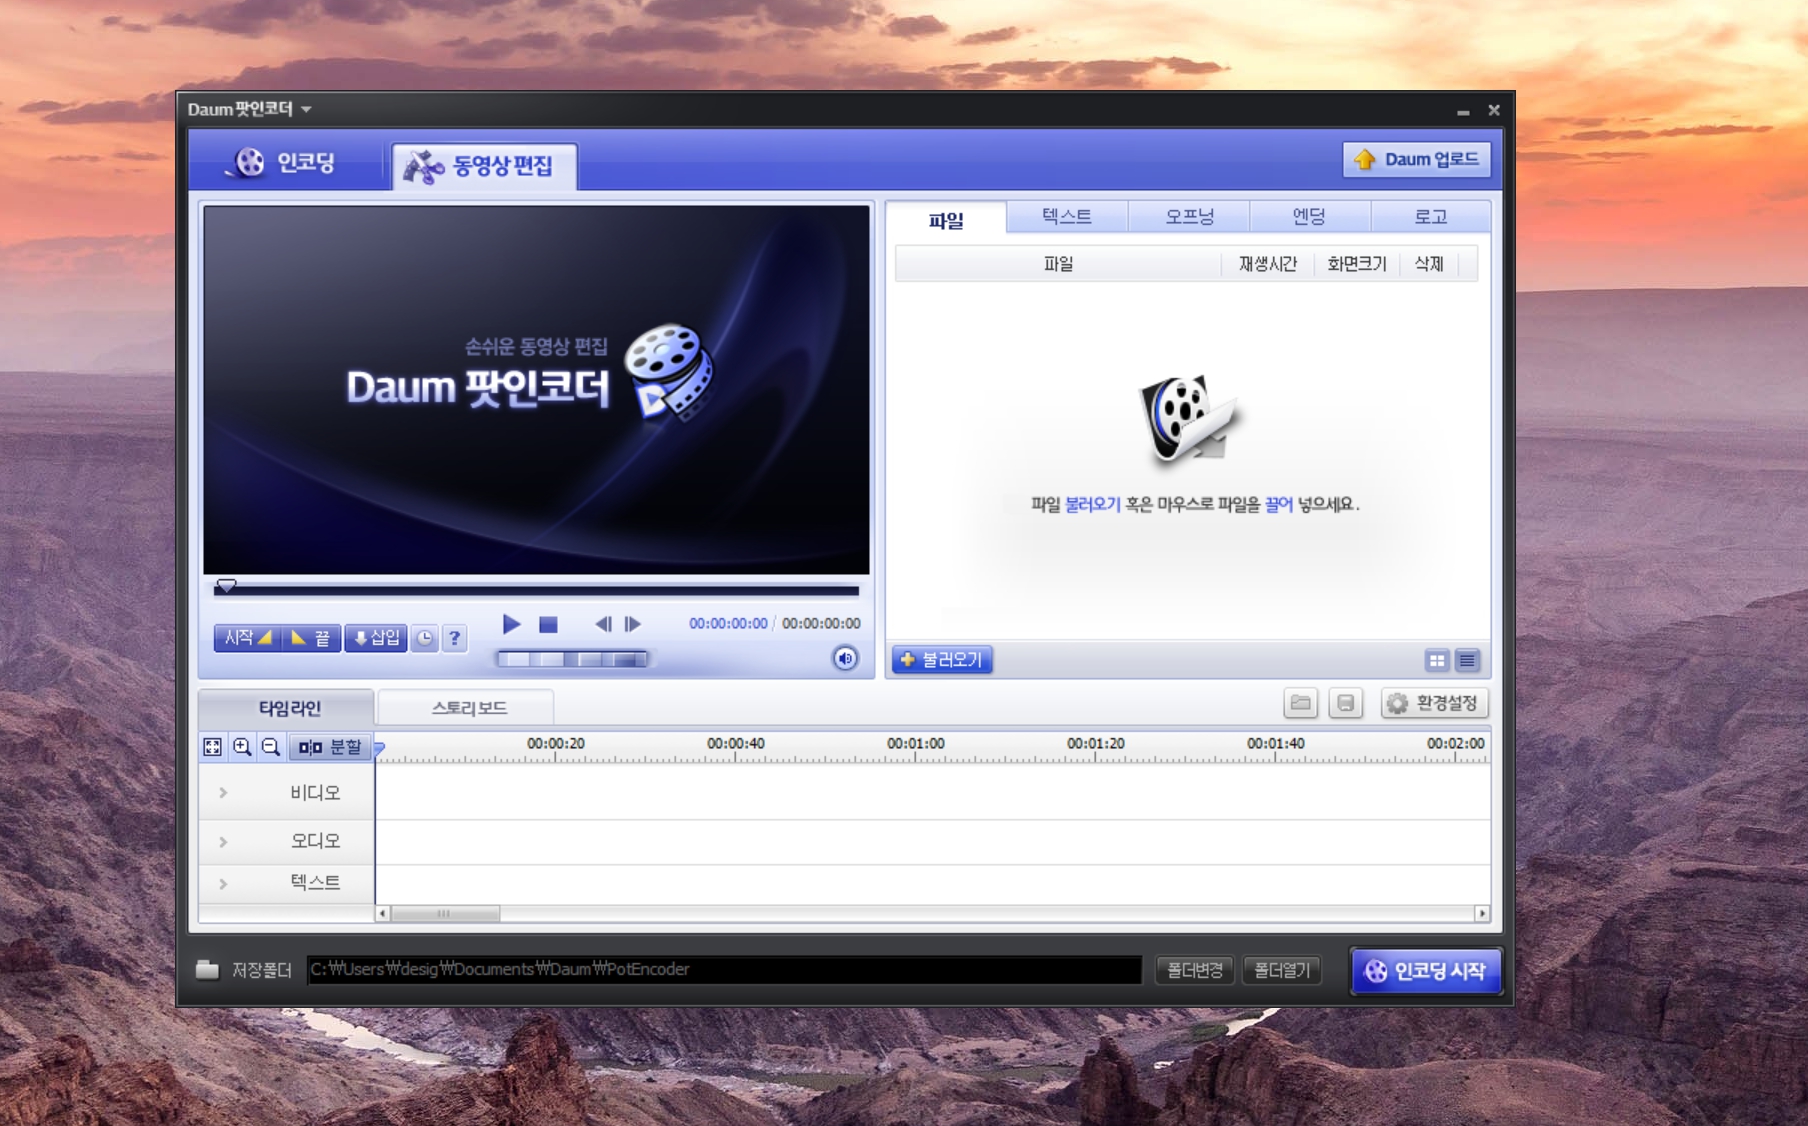This screenshot has height=1126, width=1808.
Task: Sort by the 파일 column header
Action: (x=1058, y=264)
